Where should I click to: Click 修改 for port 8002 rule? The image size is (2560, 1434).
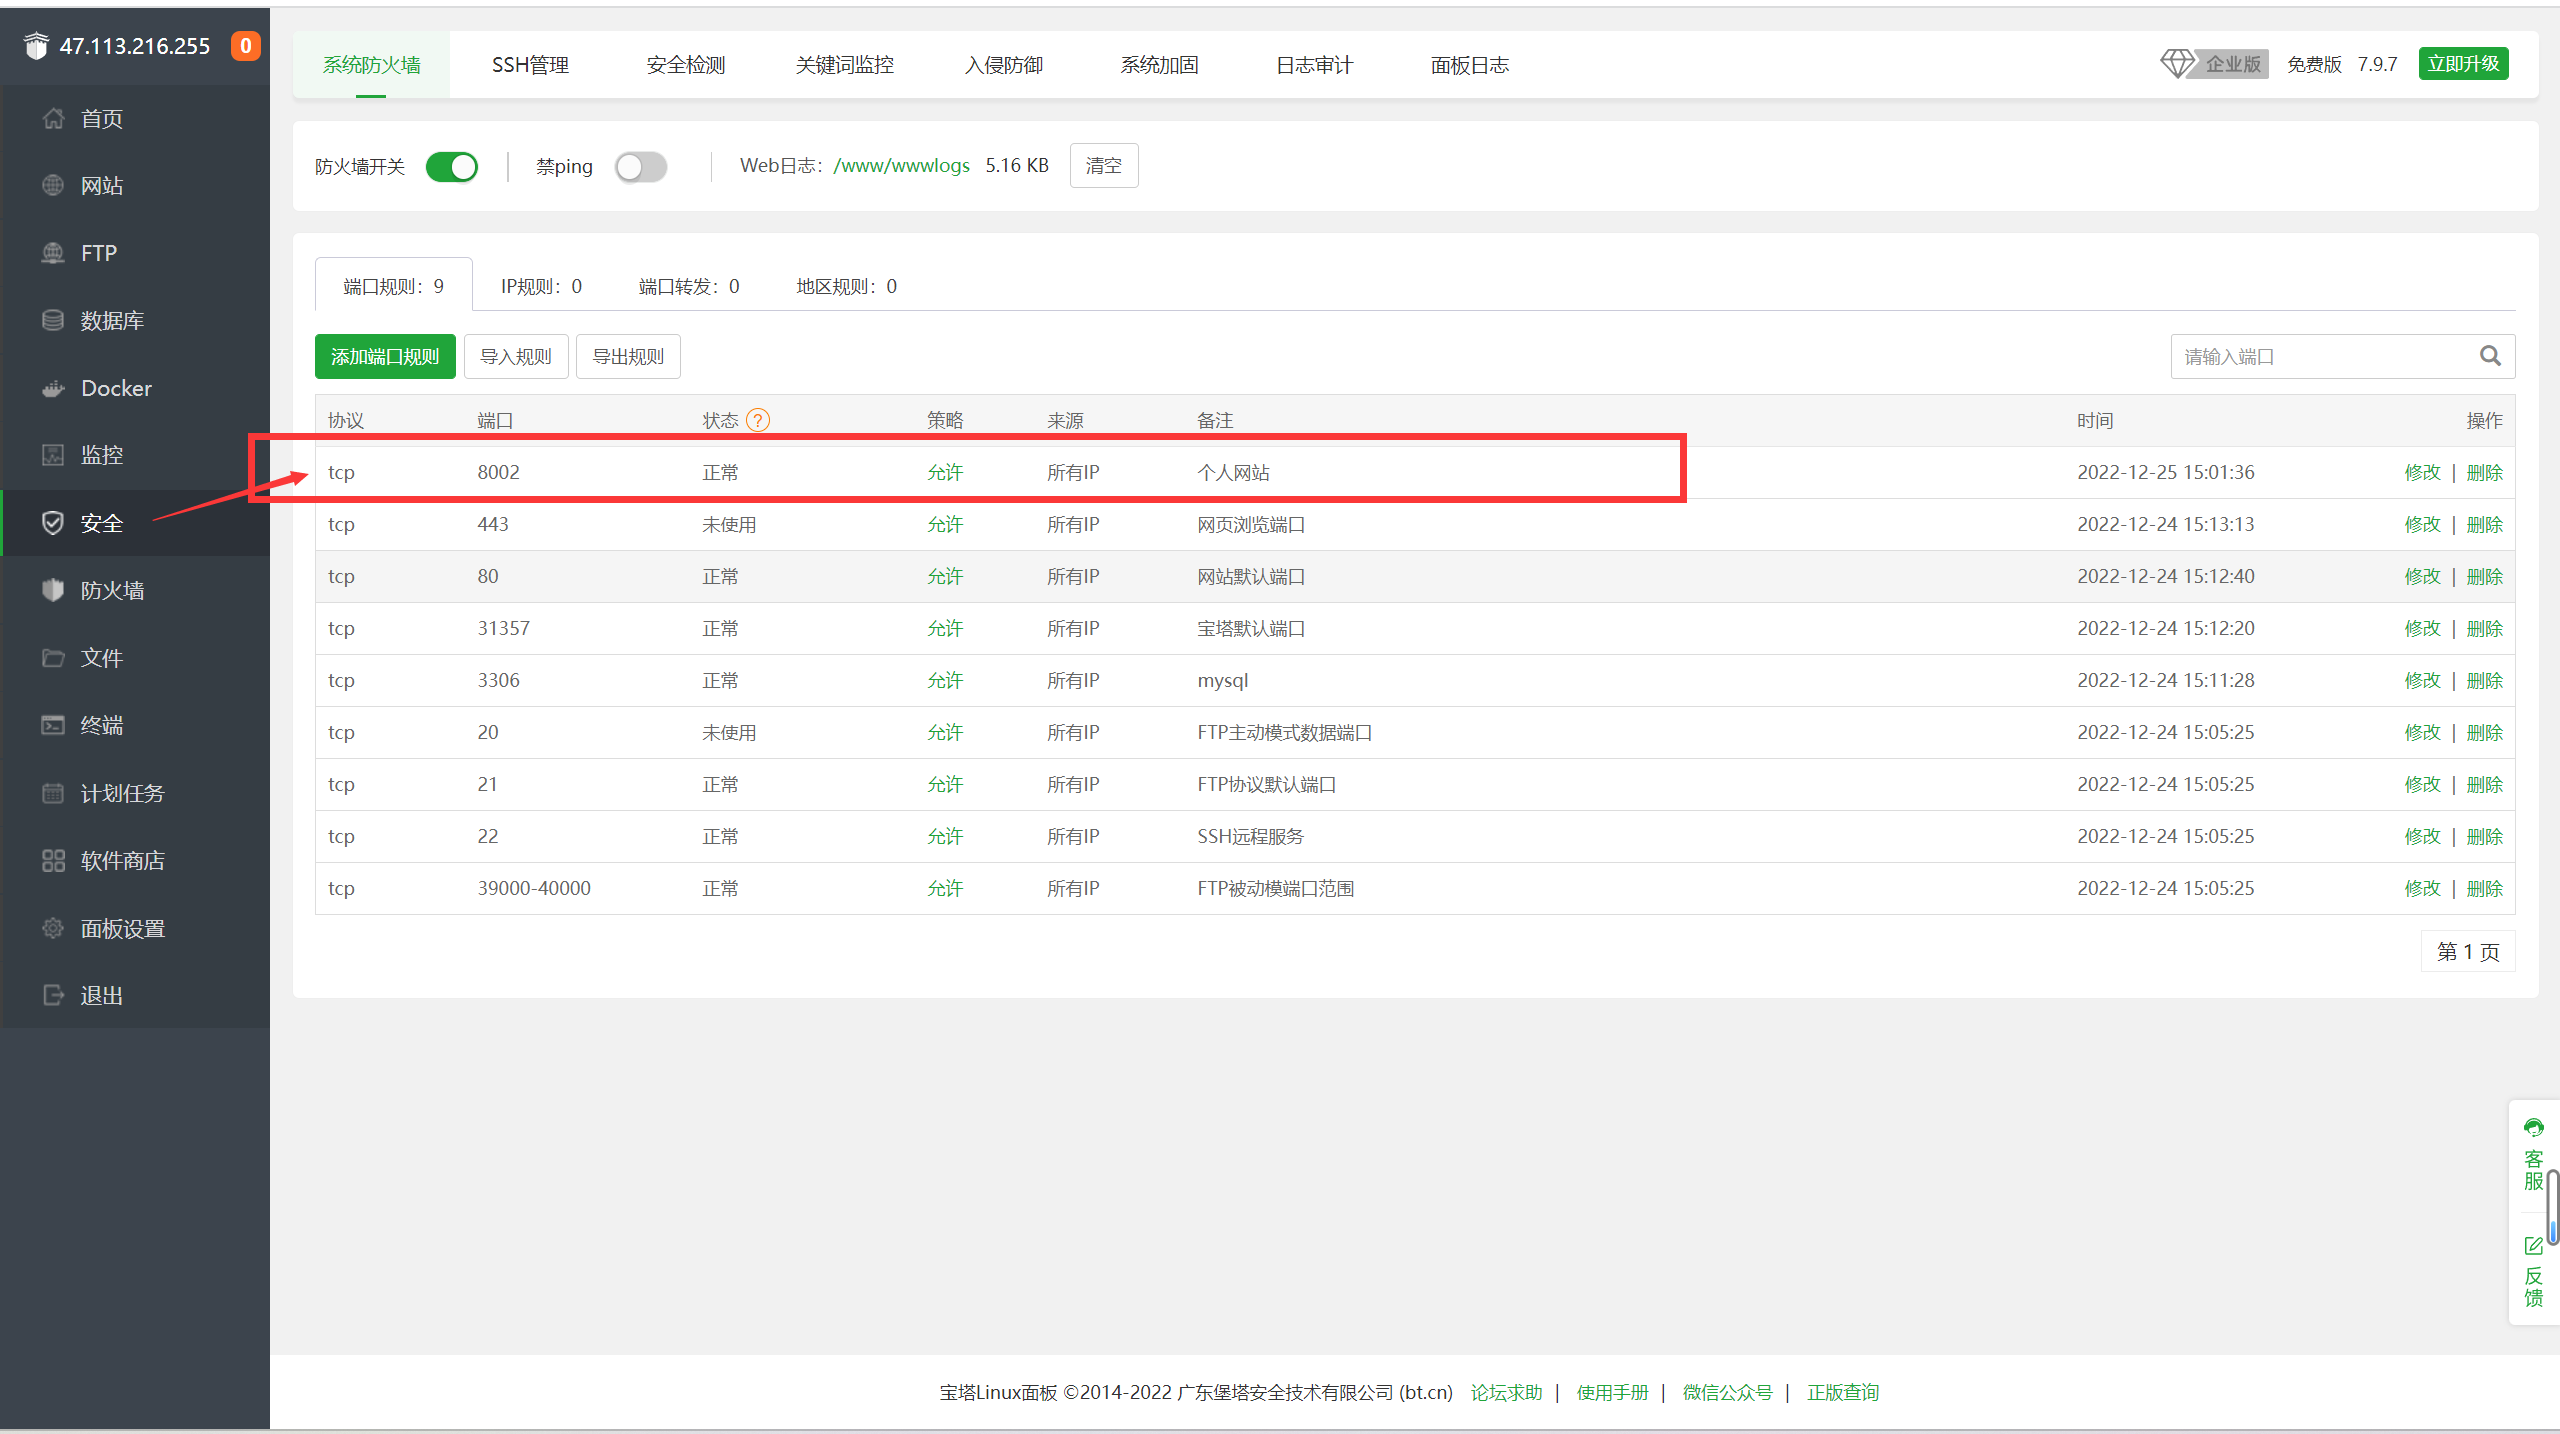[2421, 473]
